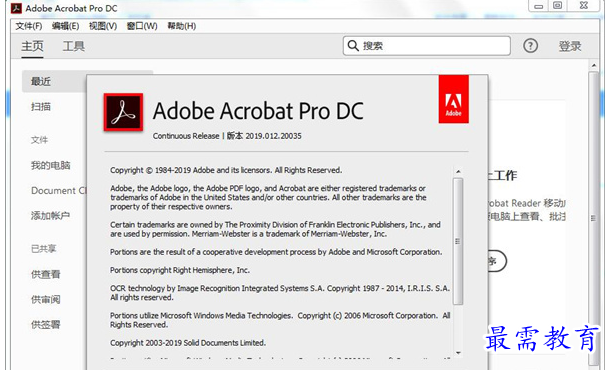Click the Copyright 2003-2019 Solid Documents line
607x370 pixels.
(188, 343)
